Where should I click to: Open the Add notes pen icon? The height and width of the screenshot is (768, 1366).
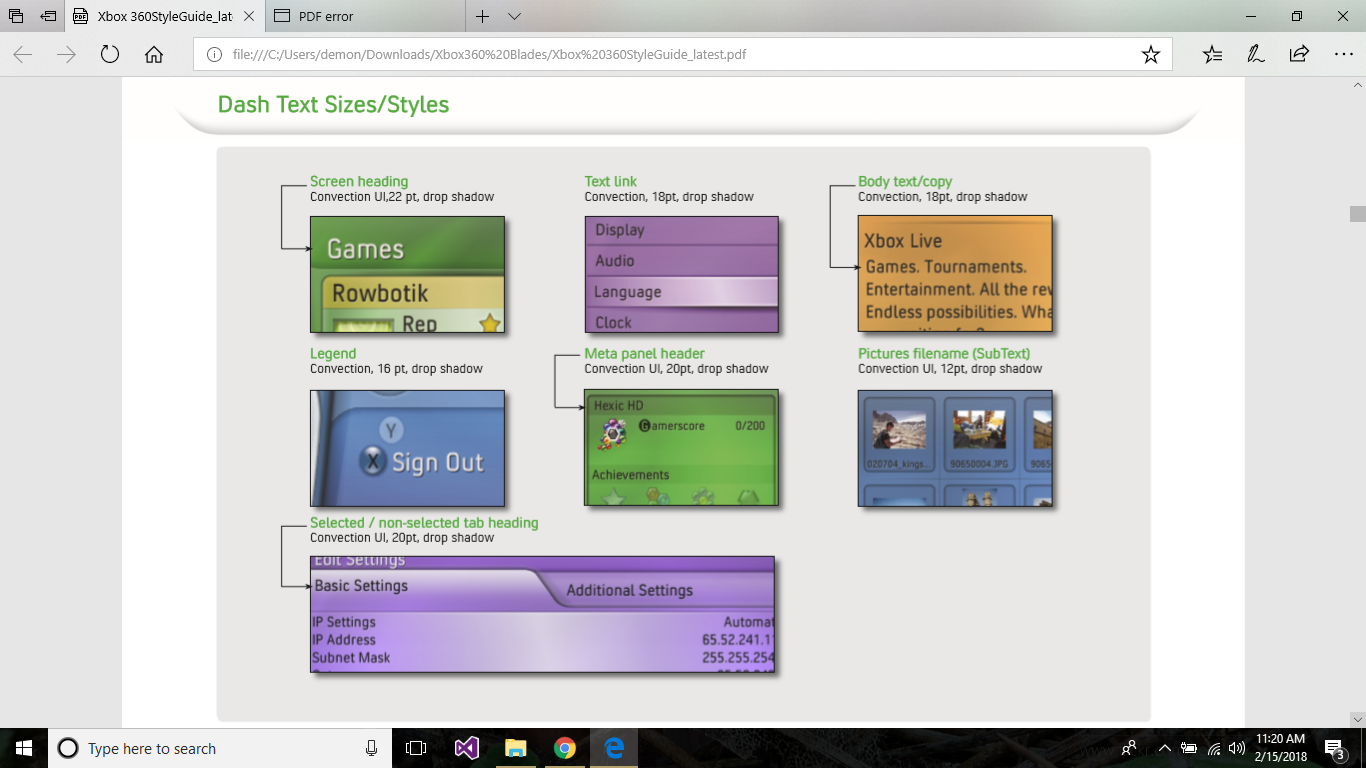[1256, 55]
